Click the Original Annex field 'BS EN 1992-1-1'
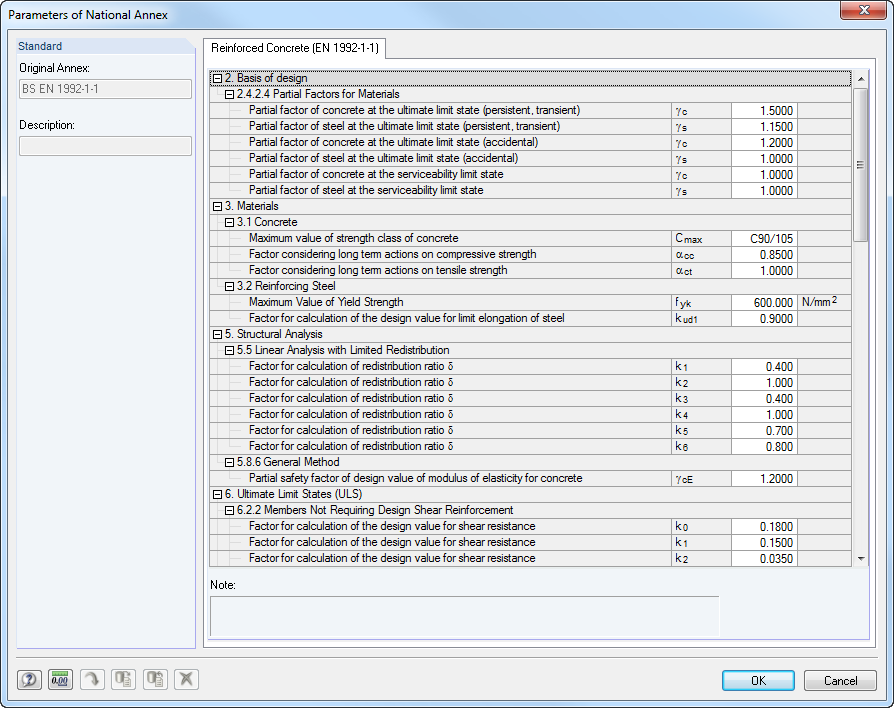The height and width of the screenshot is (708, 894). 105,89
